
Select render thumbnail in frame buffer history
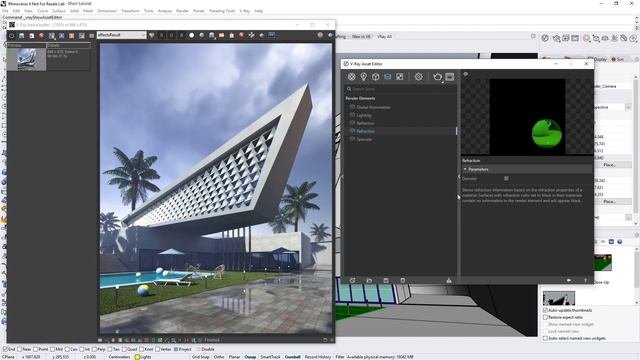pyautogui.click(x=27, y=59)
